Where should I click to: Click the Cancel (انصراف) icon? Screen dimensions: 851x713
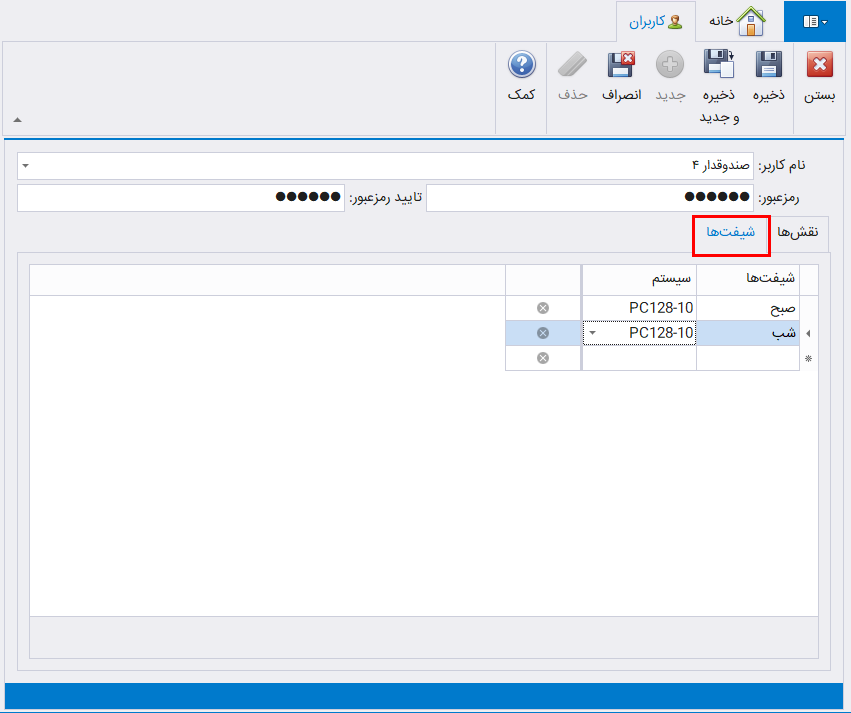[621, 66]
